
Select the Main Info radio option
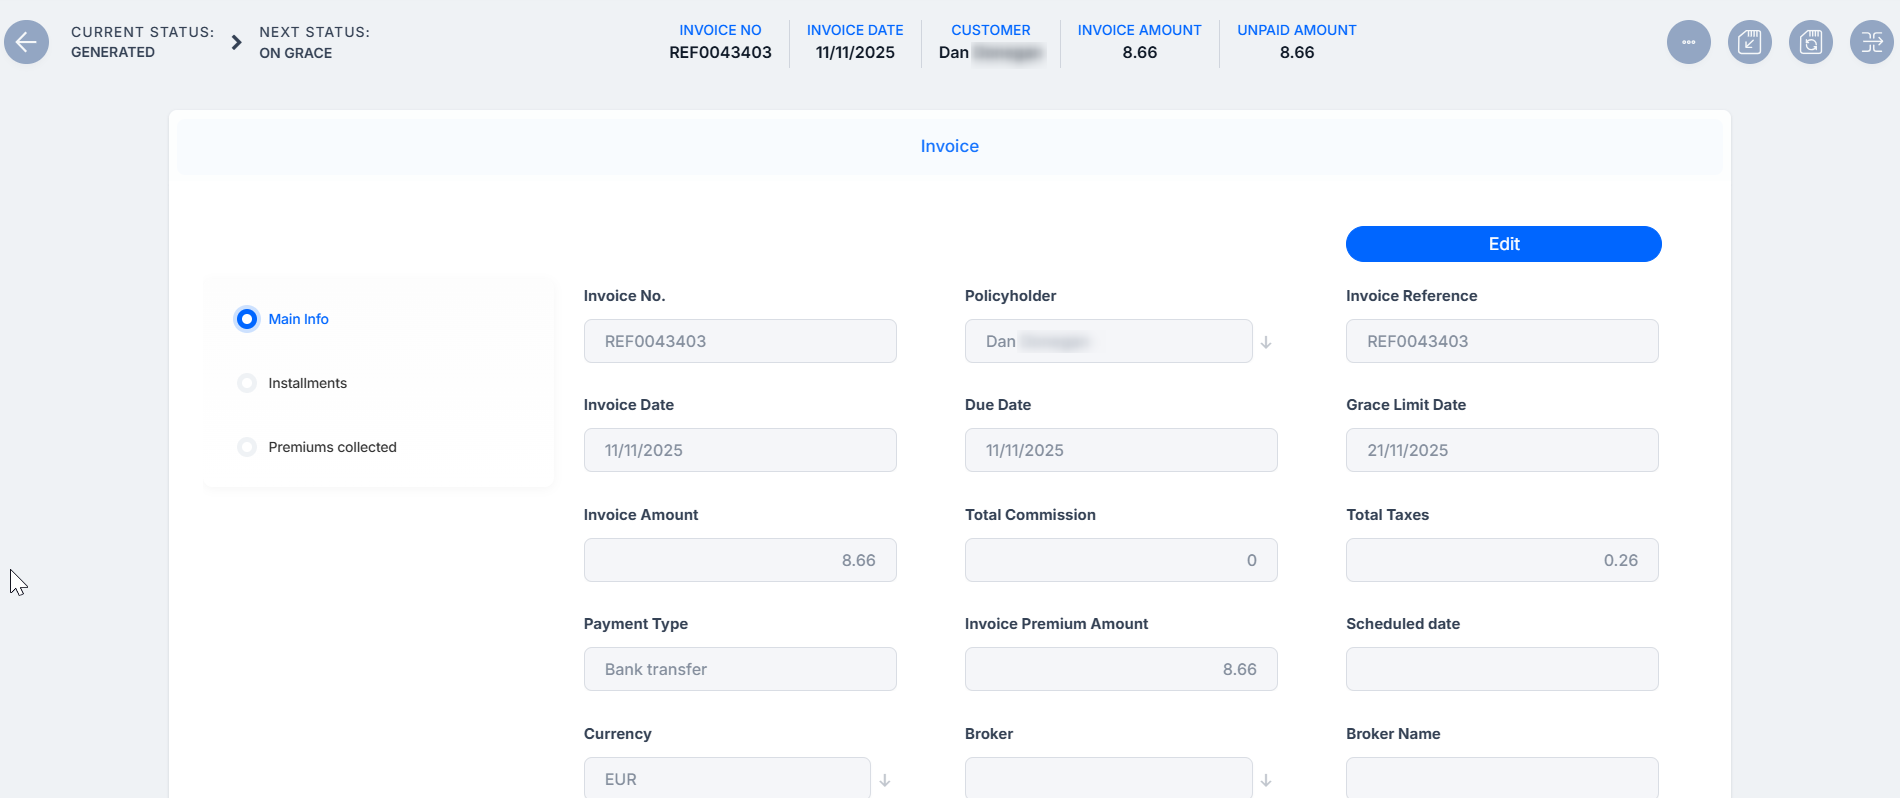(247, 319)
